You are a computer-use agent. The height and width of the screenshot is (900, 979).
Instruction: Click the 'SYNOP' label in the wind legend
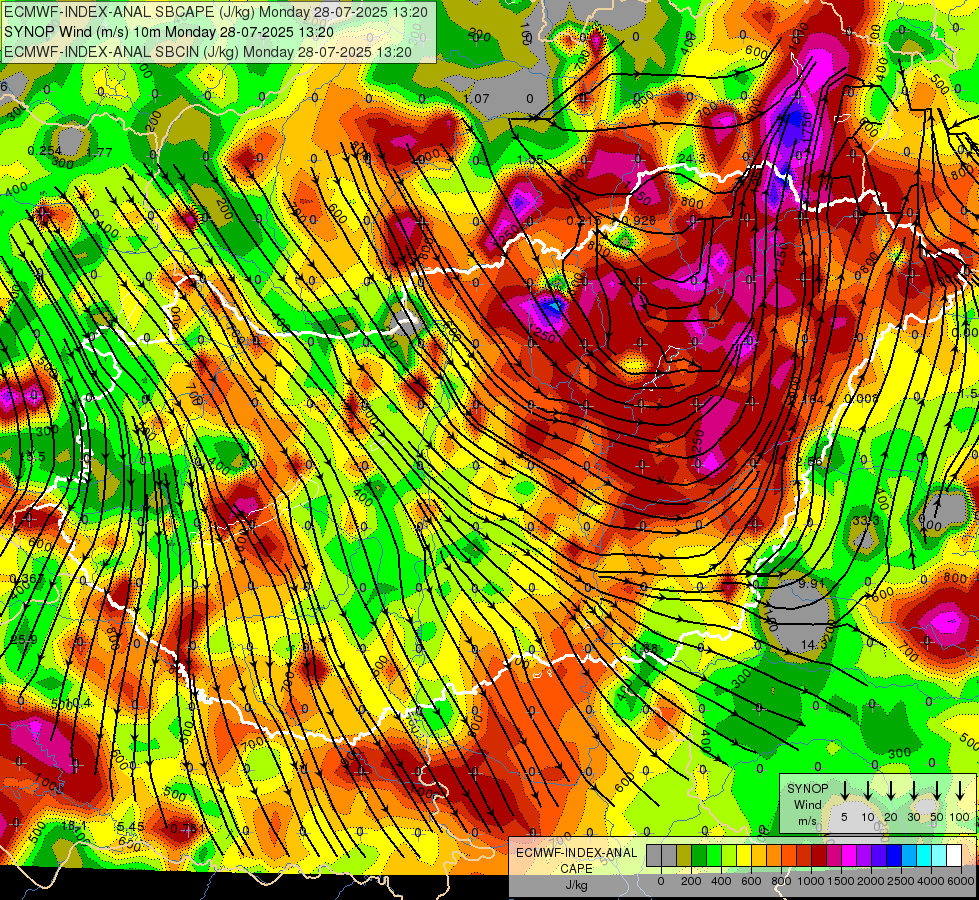tap(807, 788)
